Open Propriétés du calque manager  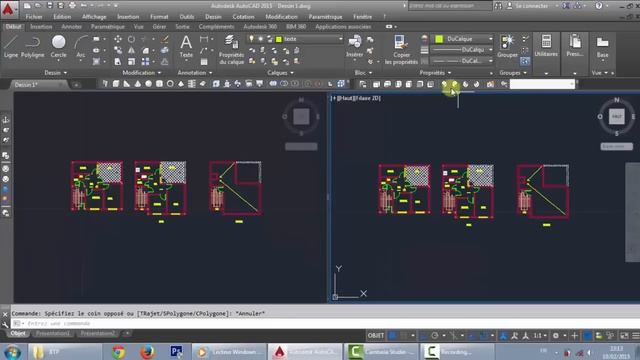231,49
